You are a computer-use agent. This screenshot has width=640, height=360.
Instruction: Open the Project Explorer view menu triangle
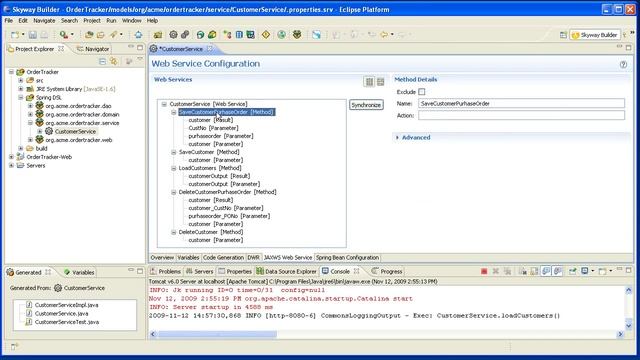(140, 60)
